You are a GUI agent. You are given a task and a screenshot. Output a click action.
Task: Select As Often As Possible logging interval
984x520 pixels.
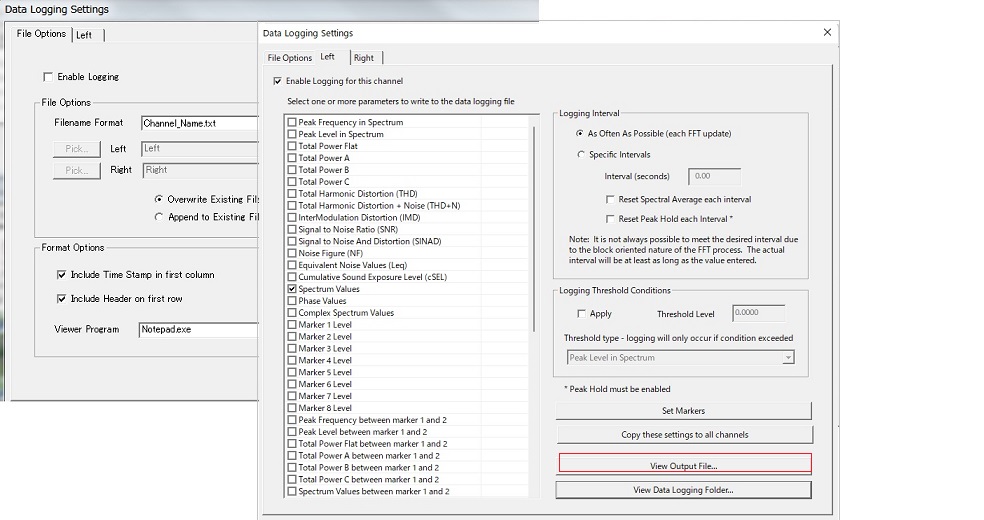[580, 134]
